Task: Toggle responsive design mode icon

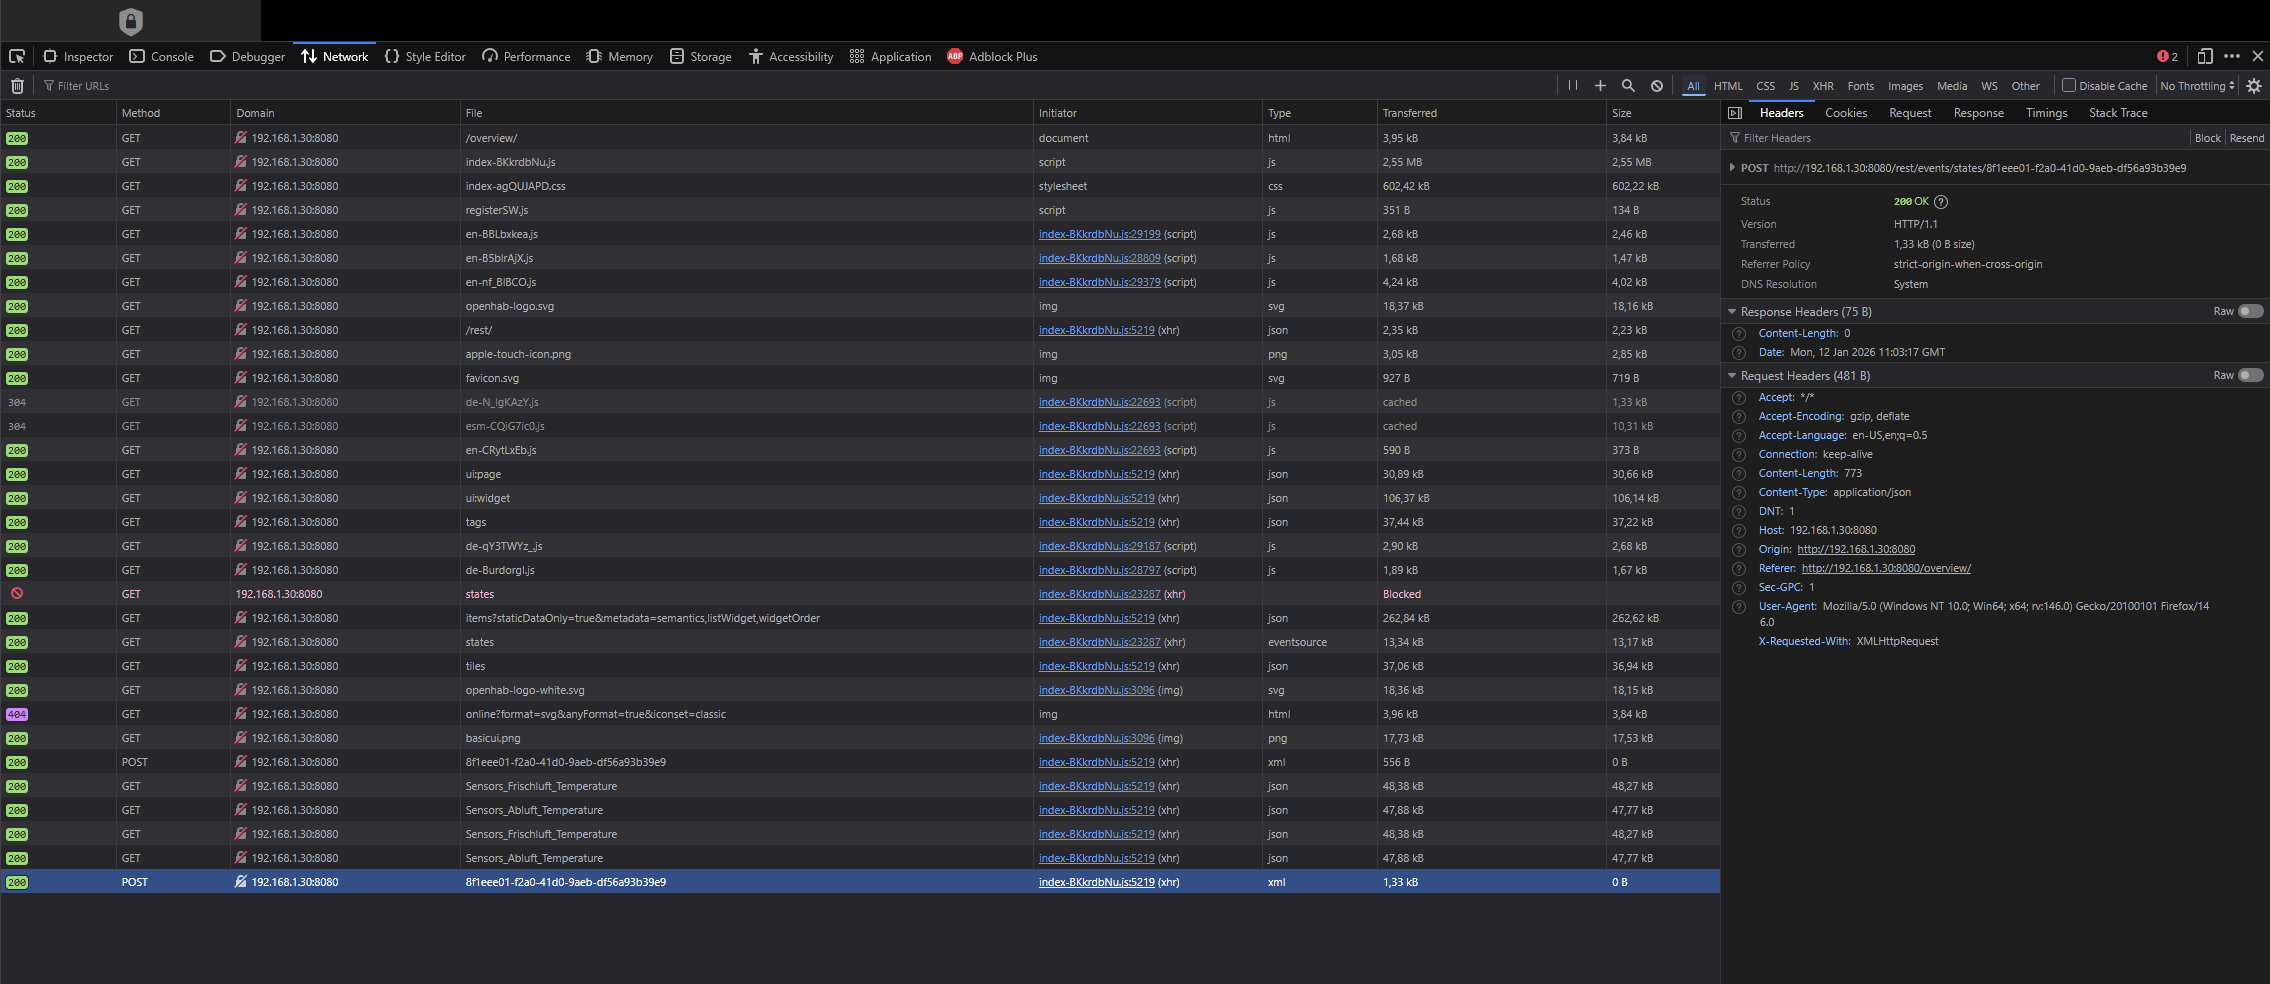Action: pos(2204,57)
